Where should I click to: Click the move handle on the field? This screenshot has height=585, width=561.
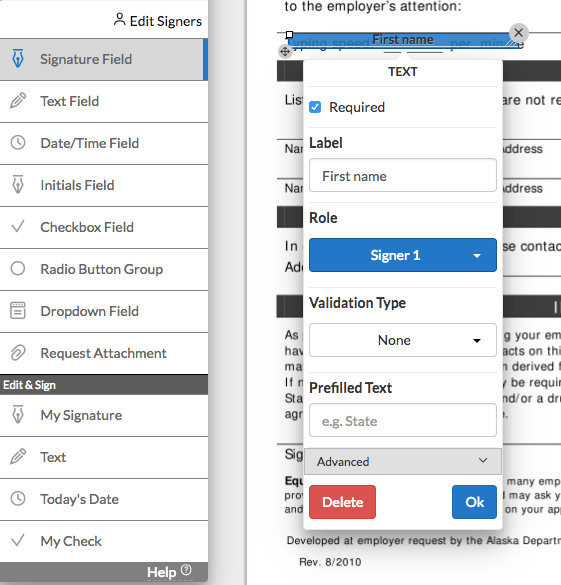click(x=285, y=51)
